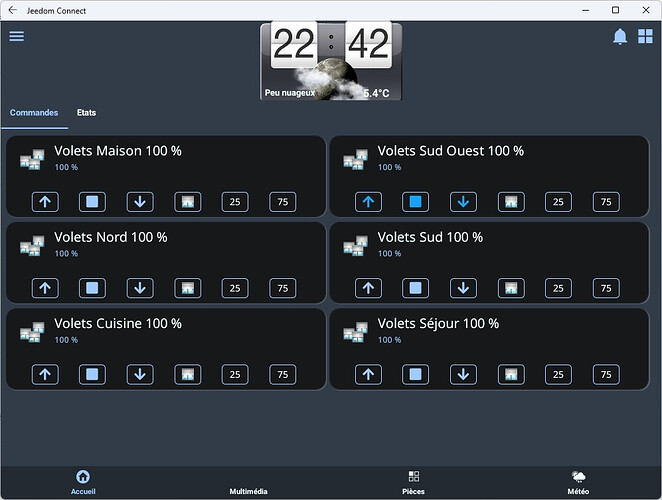Stop Volets Sud shutters

pyautogui.click(x=416, y=288)
